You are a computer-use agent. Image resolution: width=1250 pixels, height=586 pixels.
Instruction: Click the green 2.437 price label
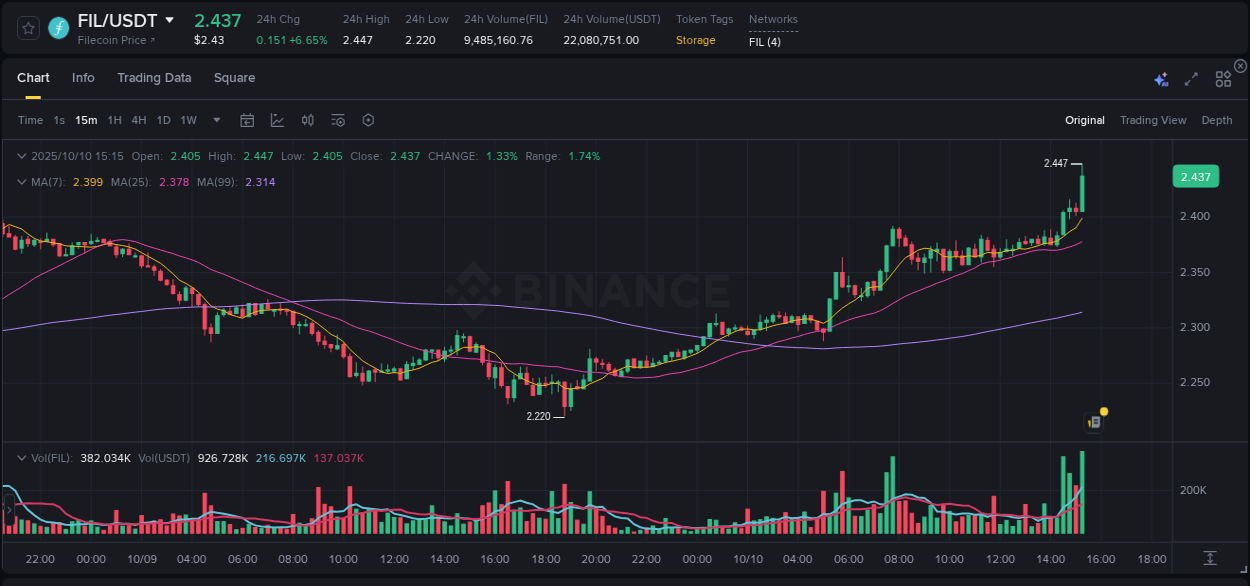click(x=1195, y=176)
